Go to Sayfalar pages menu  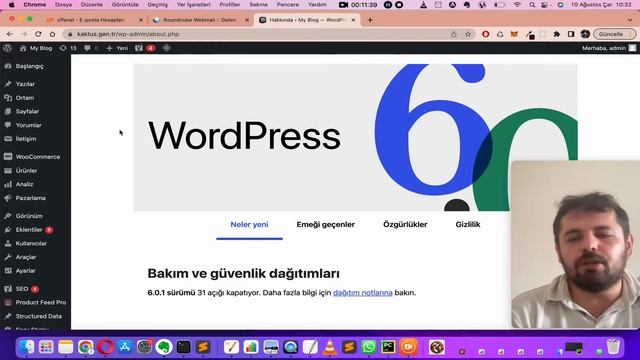click(27, 111)
